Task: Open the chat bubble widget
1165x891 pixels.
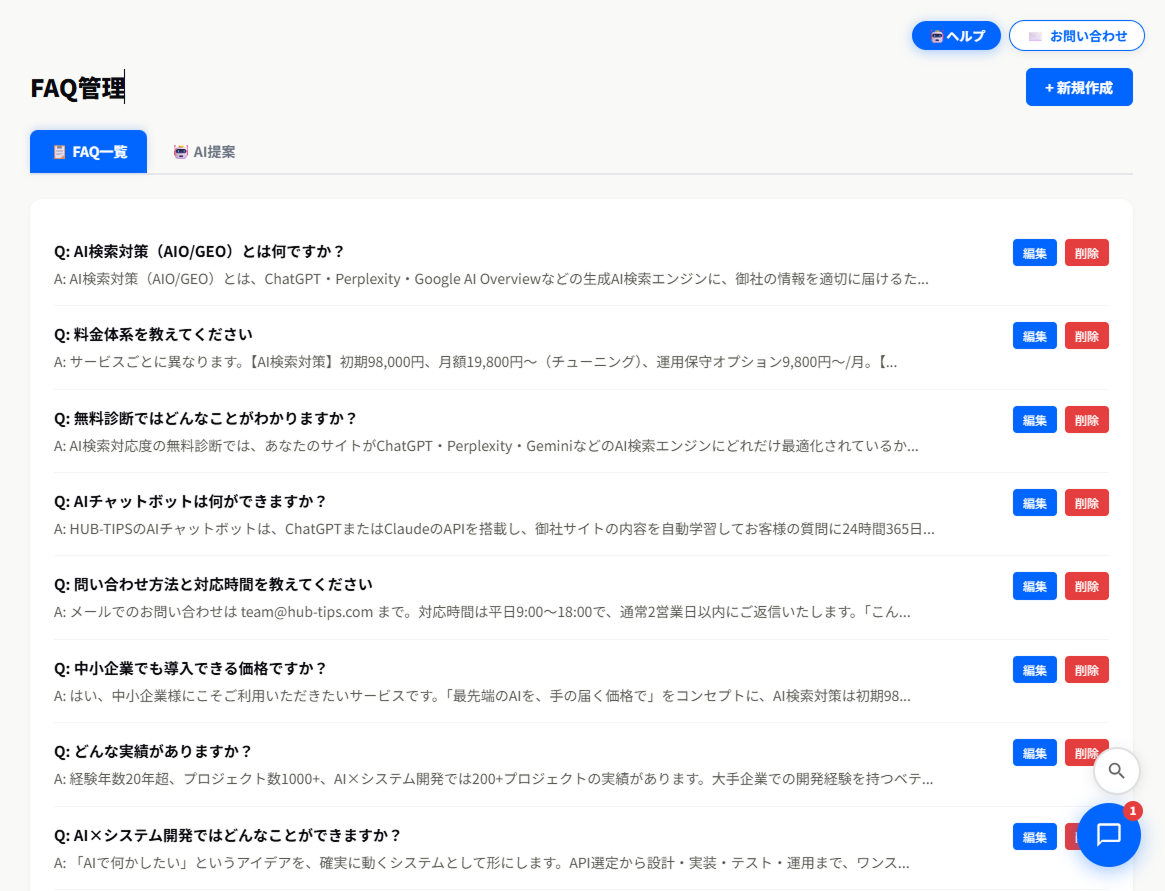Action: click(1109, 836)
